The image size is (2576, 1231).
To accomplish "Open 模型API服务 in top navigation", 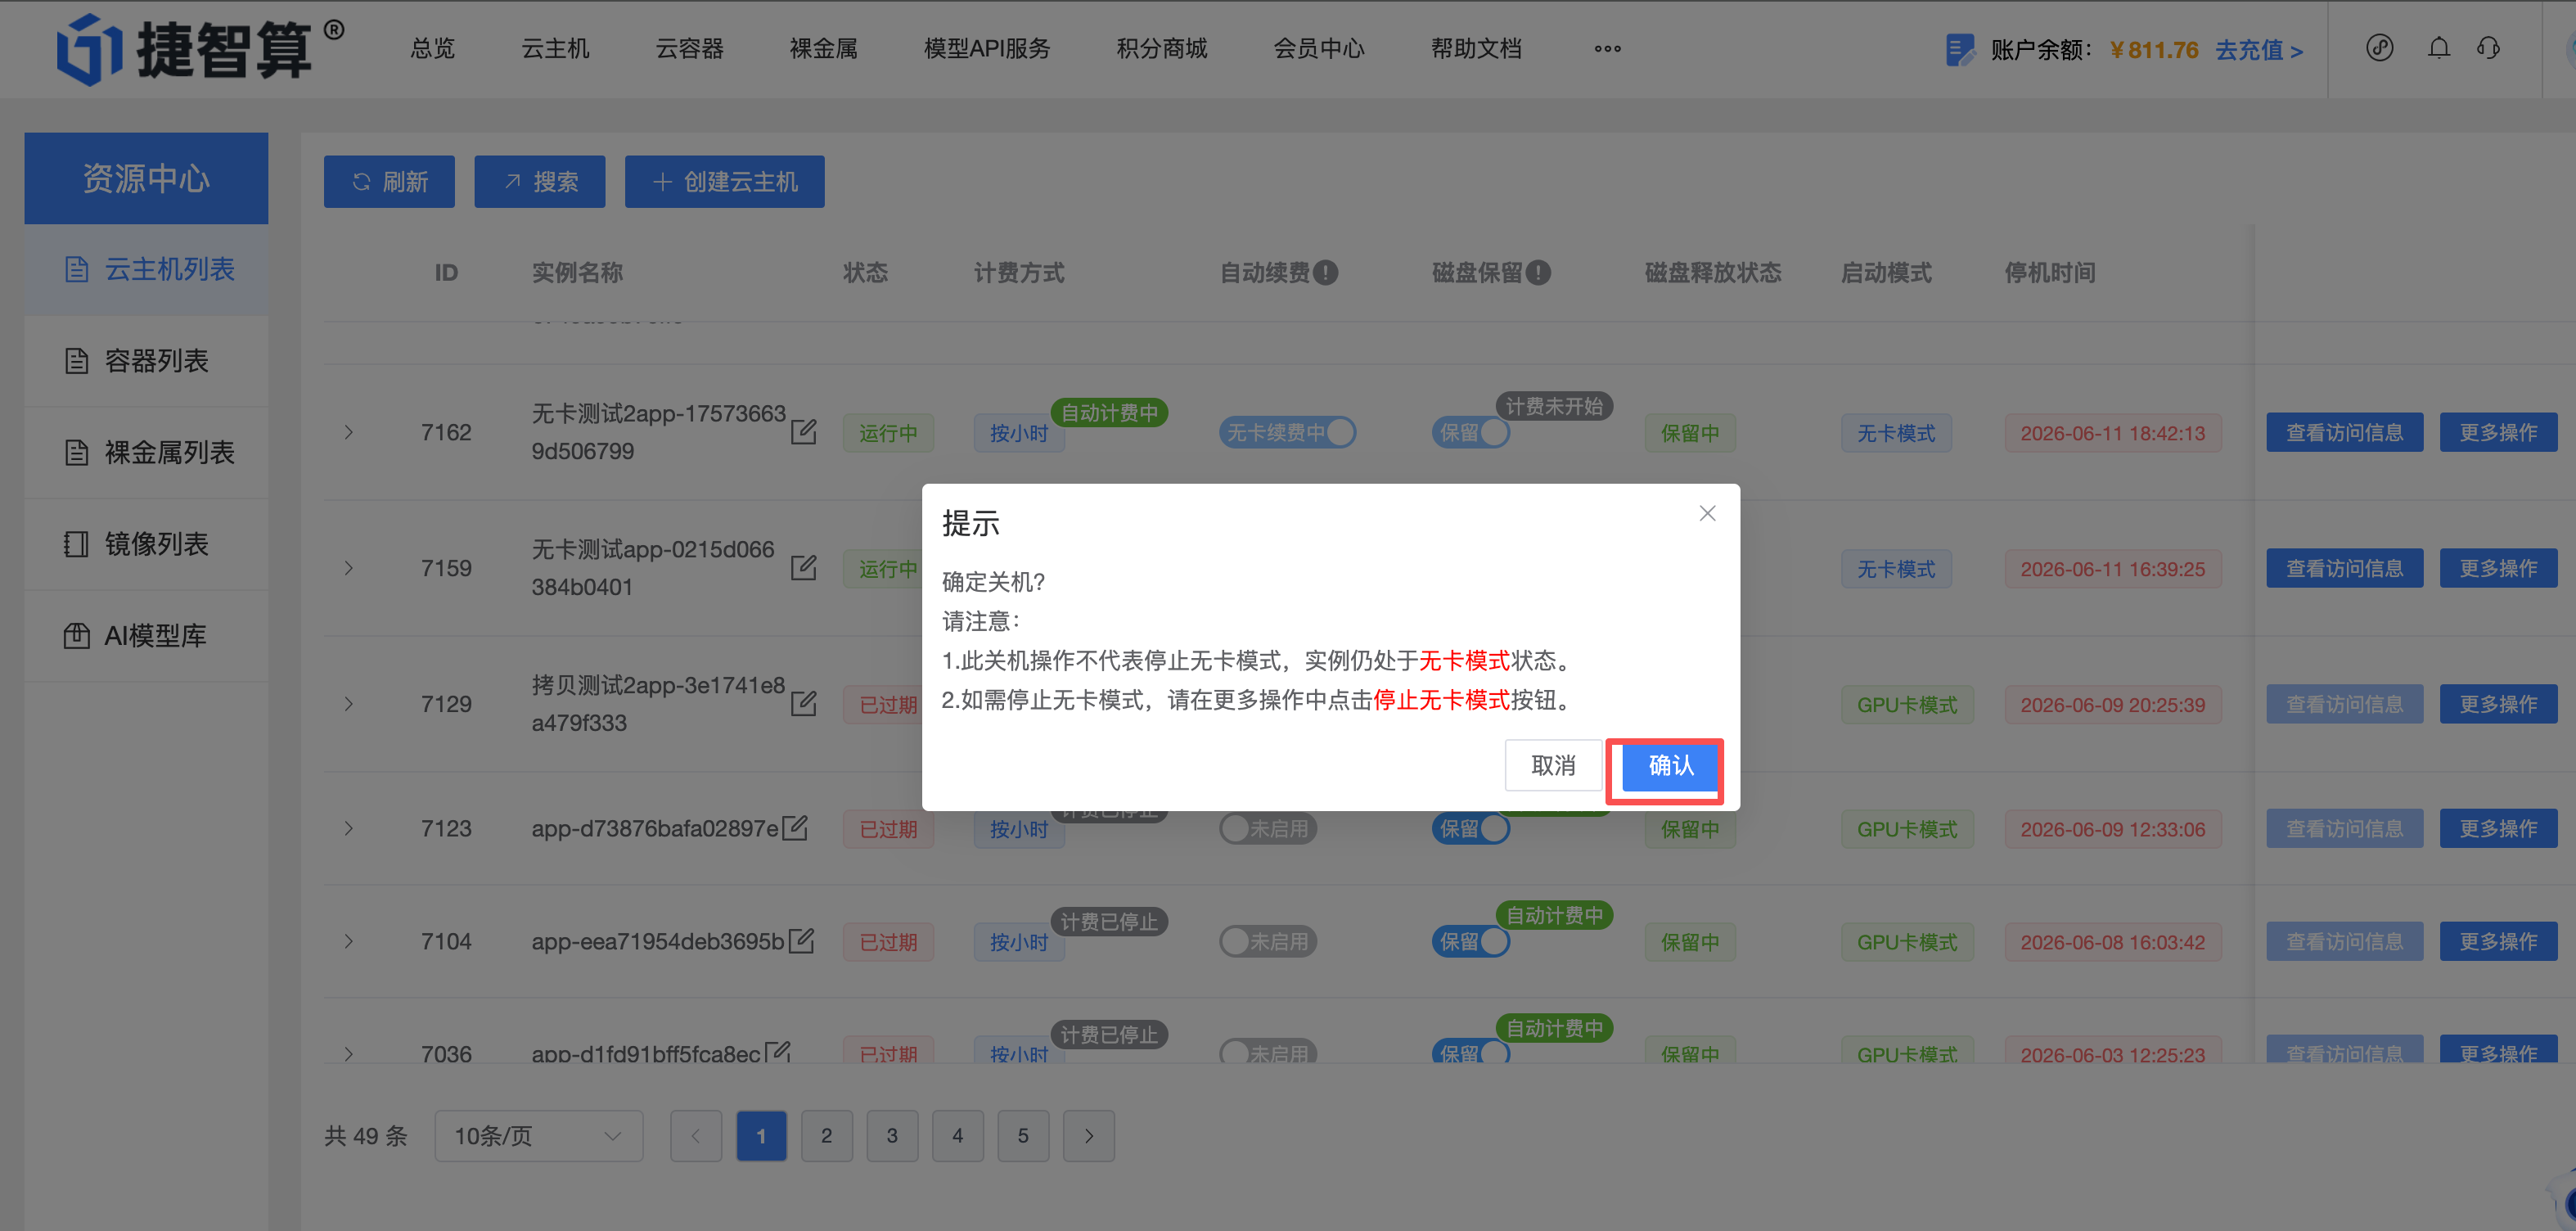I will [x=987, y=49].
